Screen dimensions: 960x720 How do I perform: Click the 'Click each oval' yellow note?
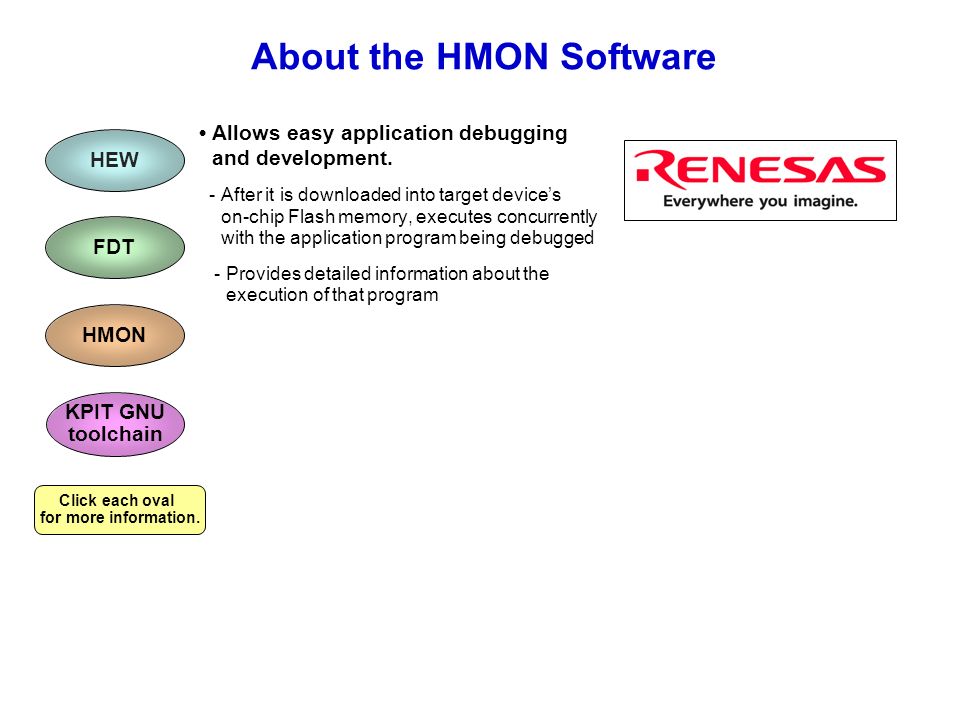coord(120,509)
